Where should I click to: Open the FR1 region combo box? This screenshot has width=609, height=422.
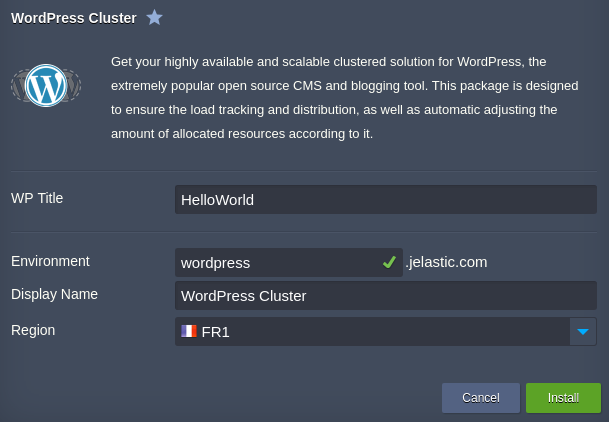click(x=372, y=331)
